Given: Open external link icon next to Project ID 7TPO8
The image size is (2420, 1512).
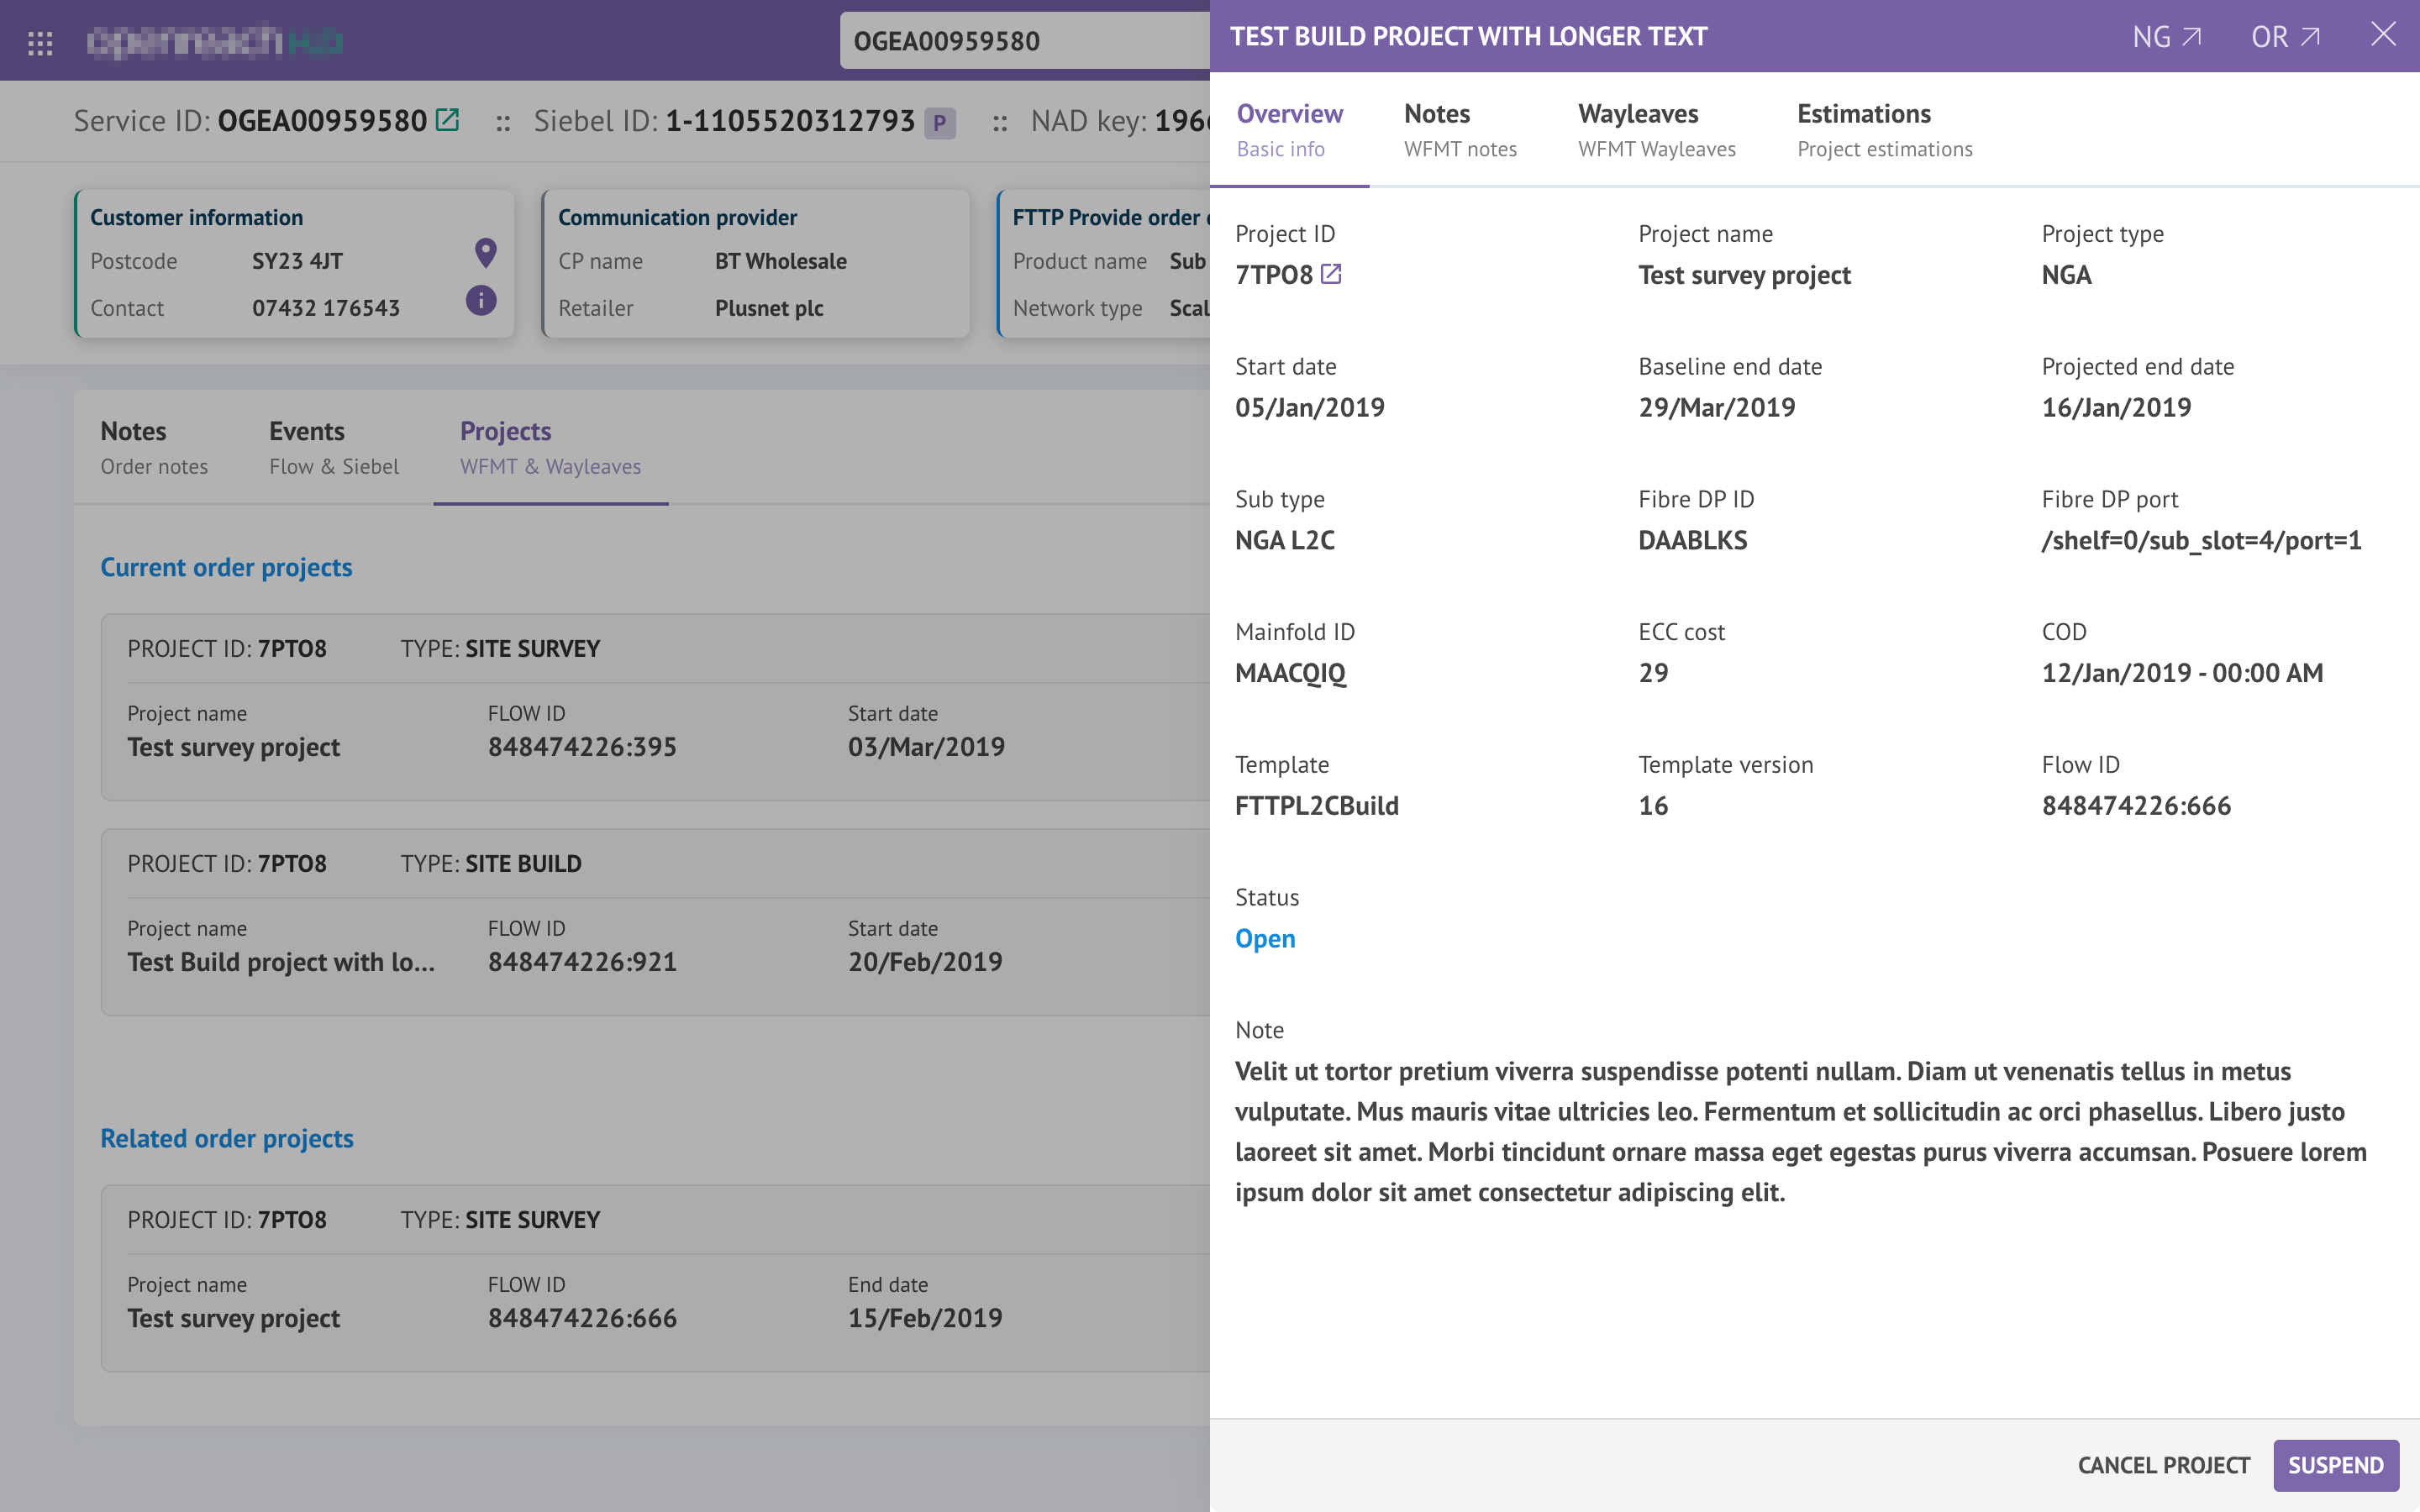Looking at the screenshot, I should tap(1331, 273).
